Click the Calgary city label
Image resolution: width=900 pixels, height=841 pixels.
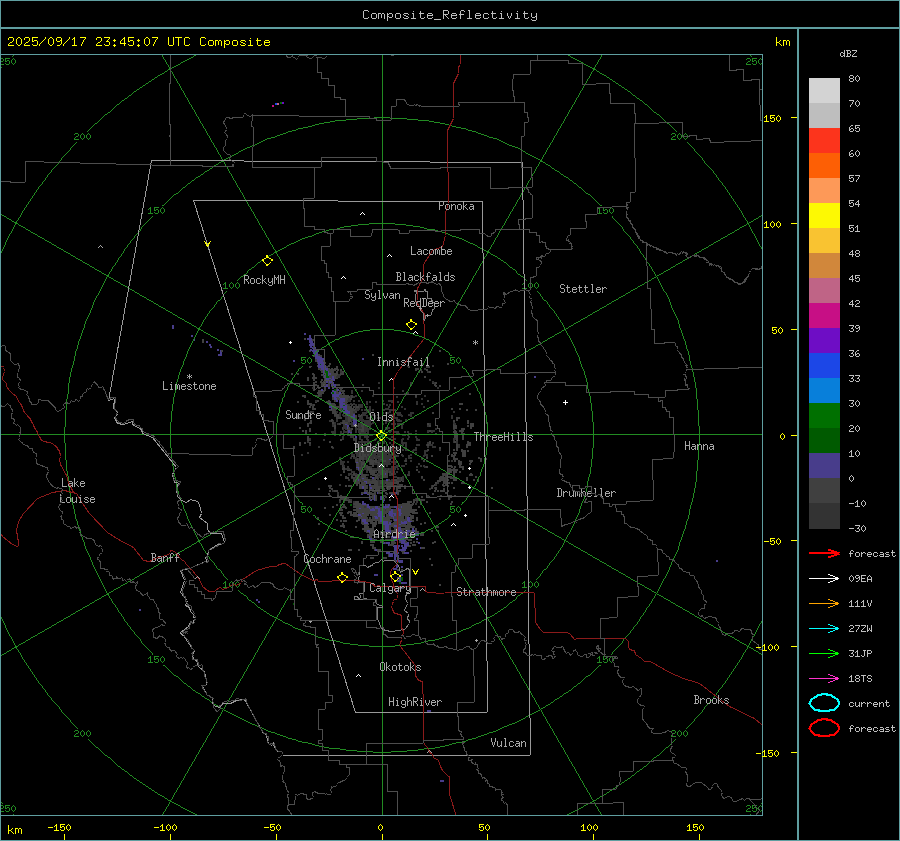click(x=390, y=589)
